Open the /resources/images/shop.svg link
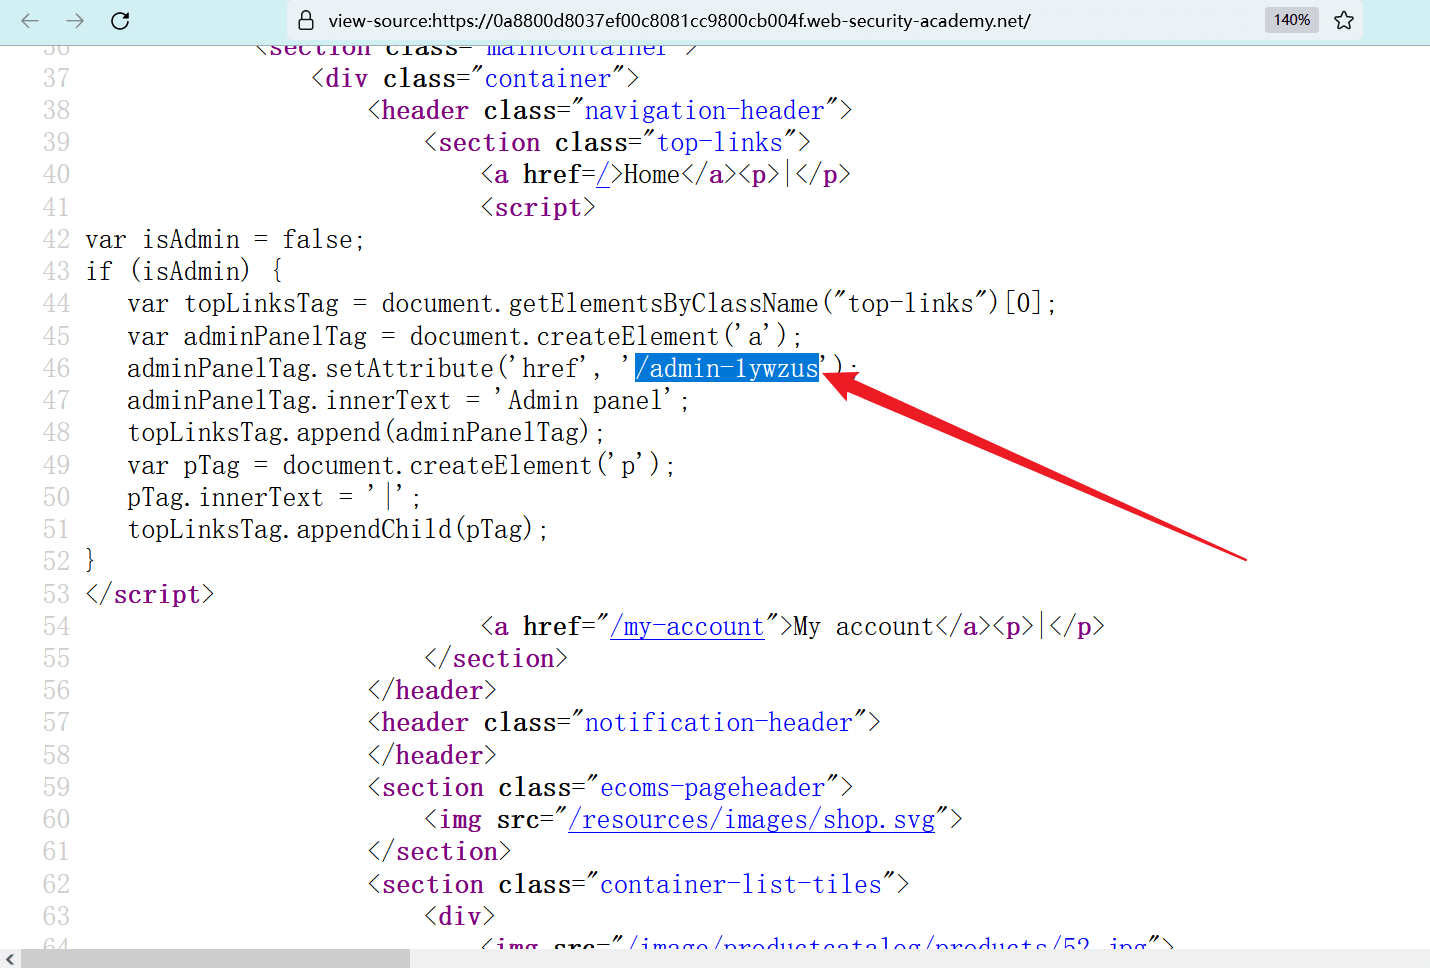The height and width of the screenshot is (968, 1430). click(x=751, y=820)
